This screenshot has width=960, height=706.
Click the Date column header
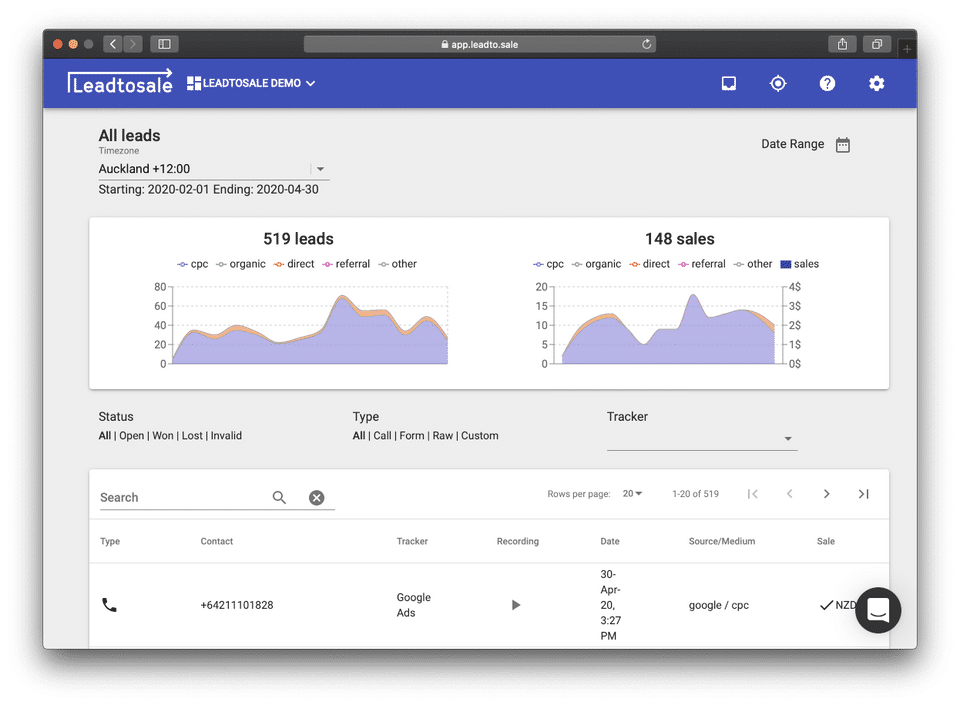[610, 541]
